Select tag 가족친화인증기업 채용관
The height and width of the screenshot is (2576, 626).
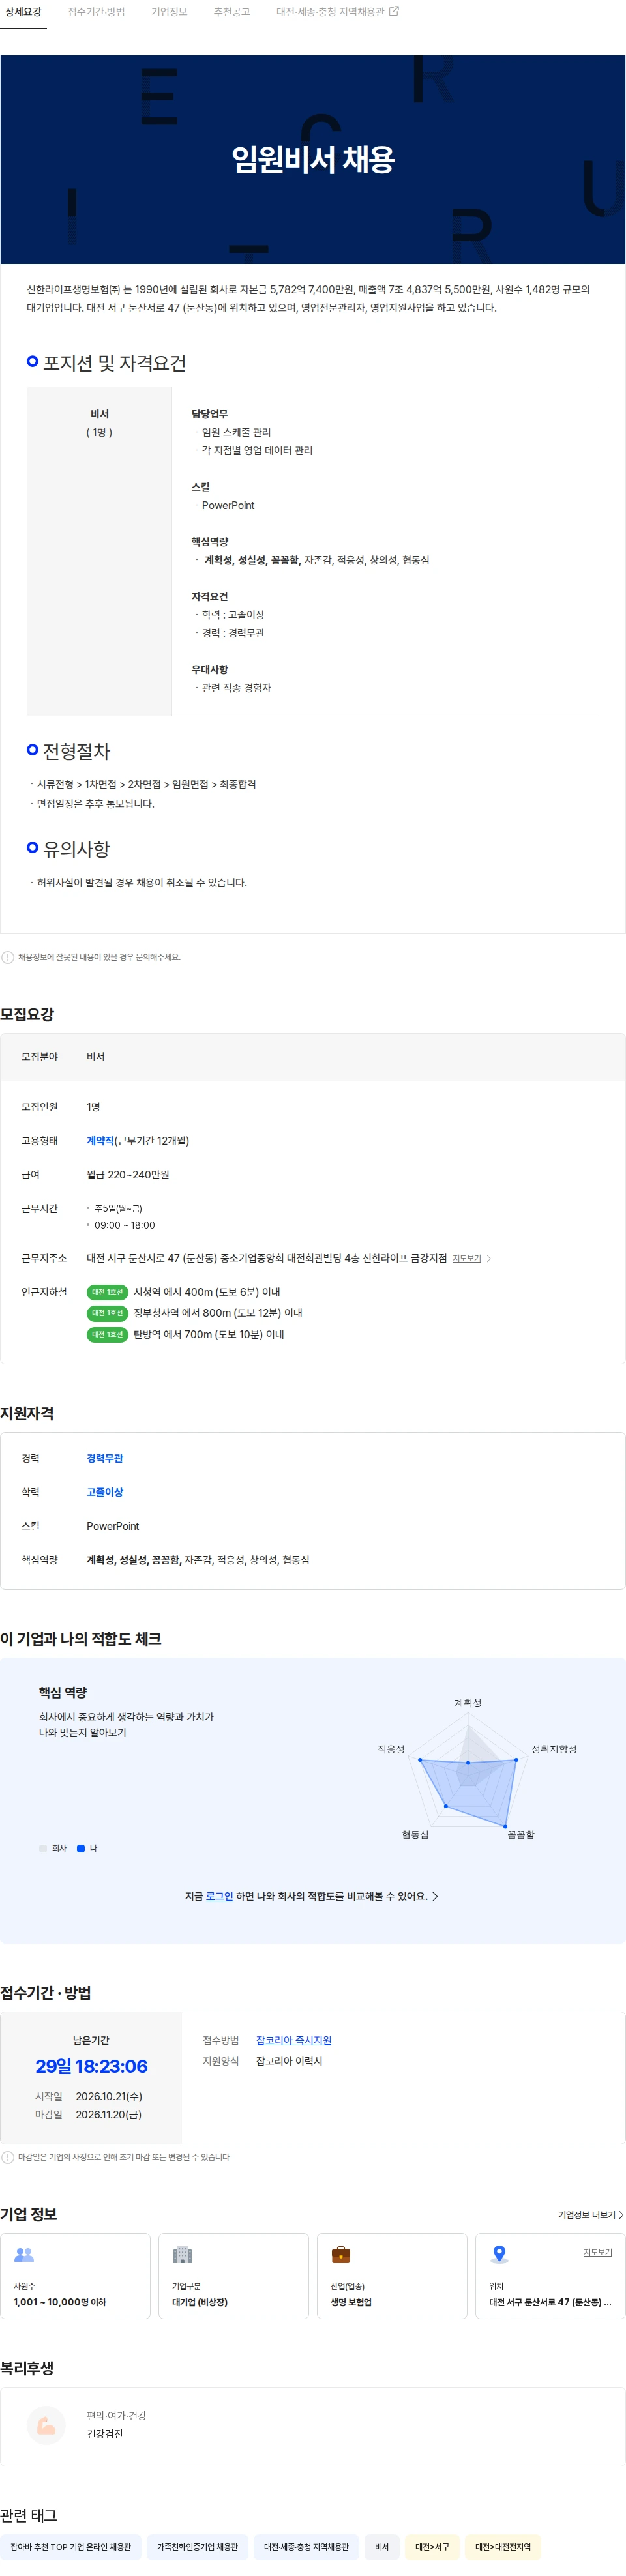click(x=197, y=2547)
